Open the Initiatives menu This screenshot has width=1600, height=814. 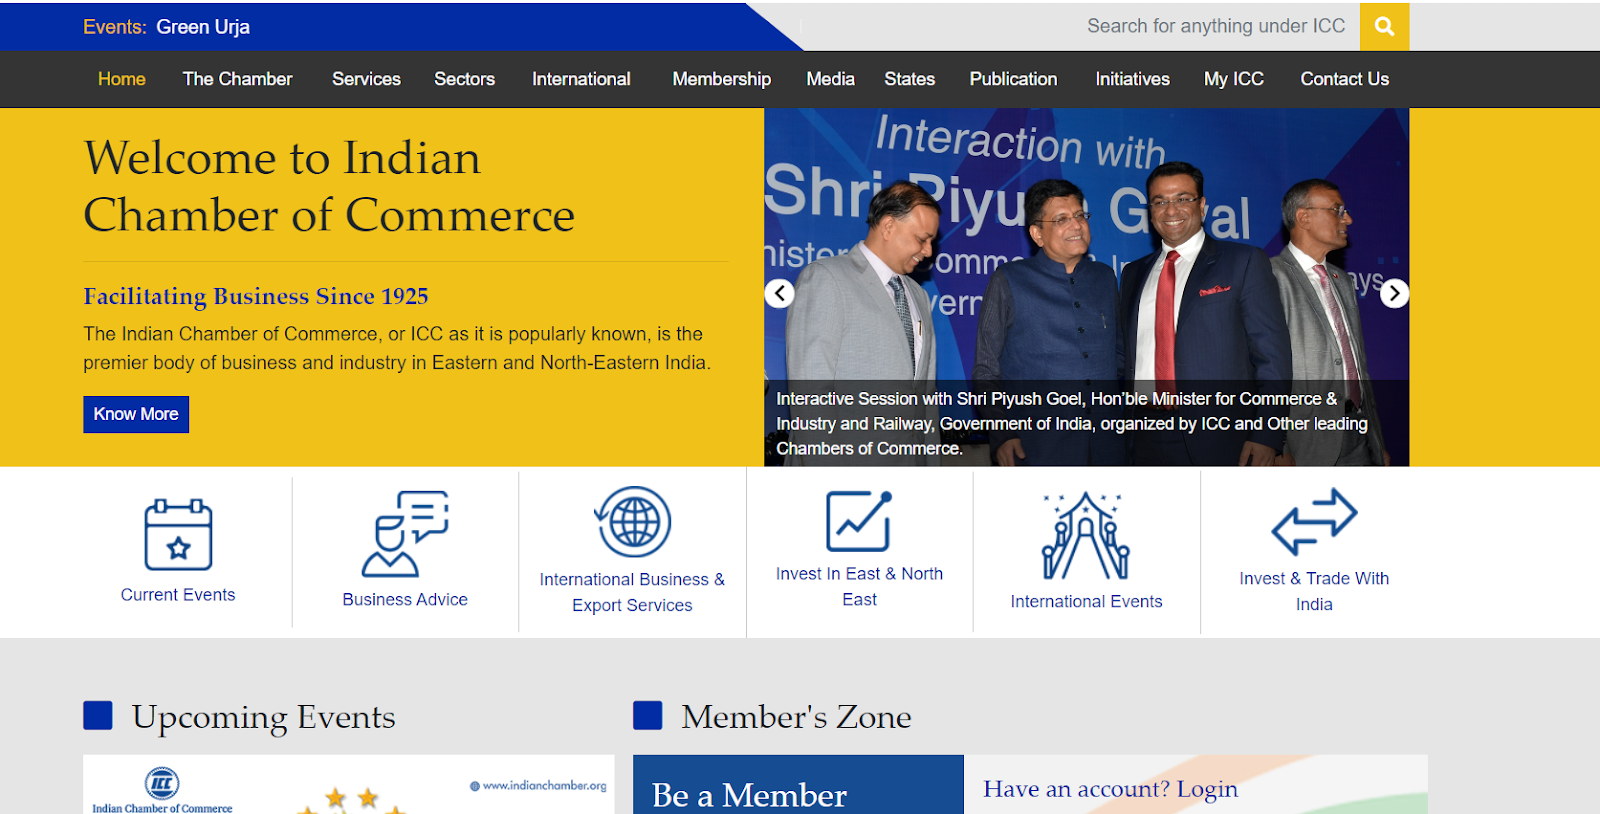tap(1132, 79)
